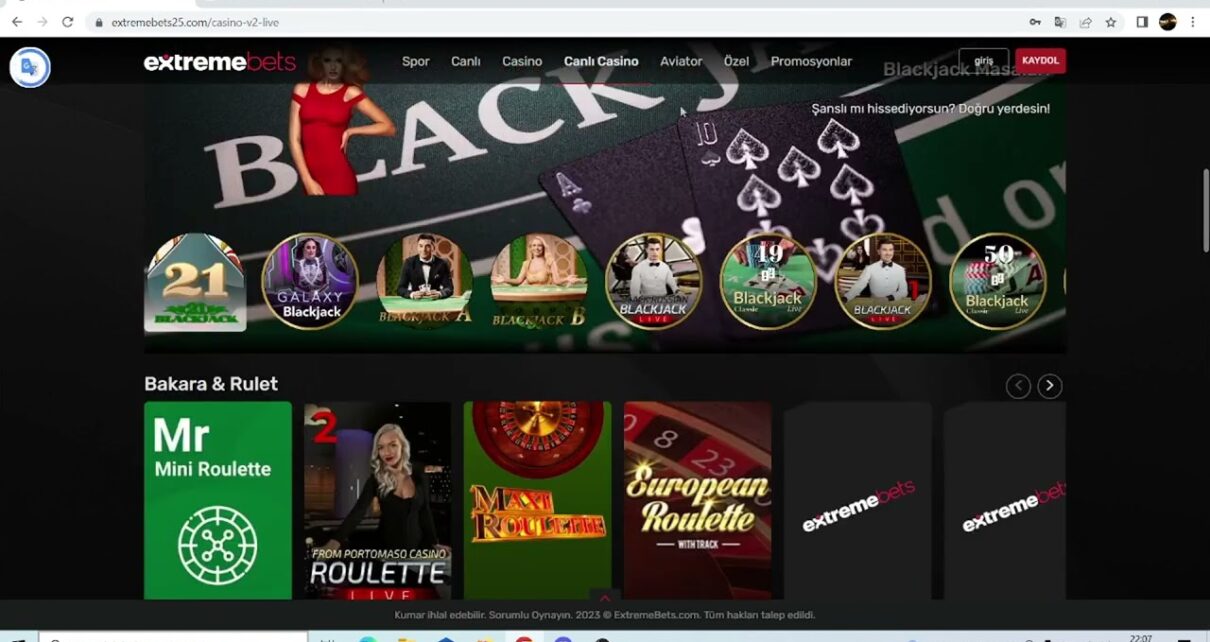This screenshot has height=642, width=1210.
Task: Open the Mini Roulette game card
Action: pos(218,500)
